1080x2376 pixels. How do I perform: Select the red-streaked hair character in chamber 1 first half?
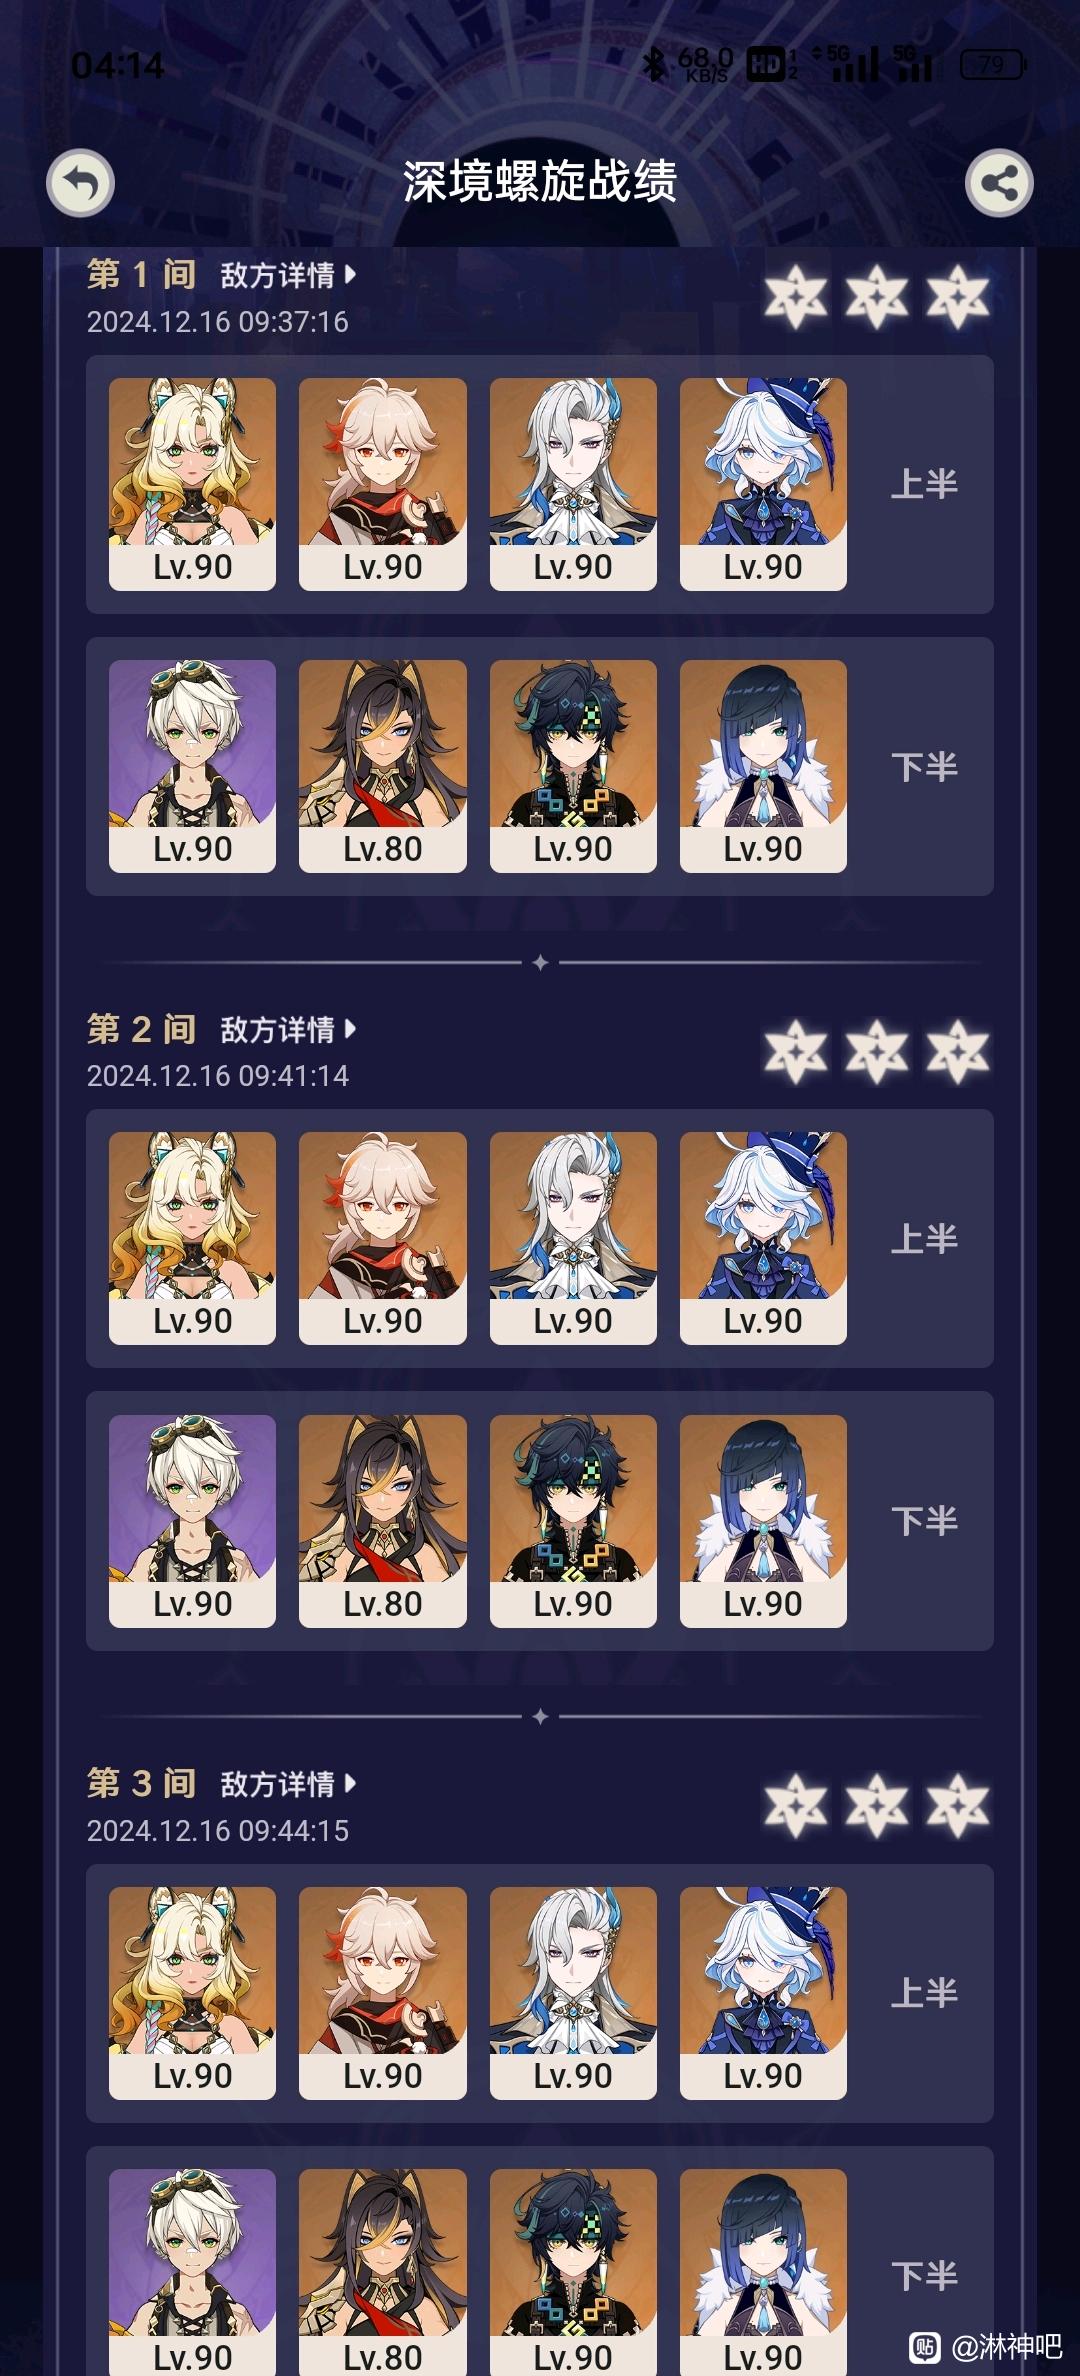tap(383, 484)
